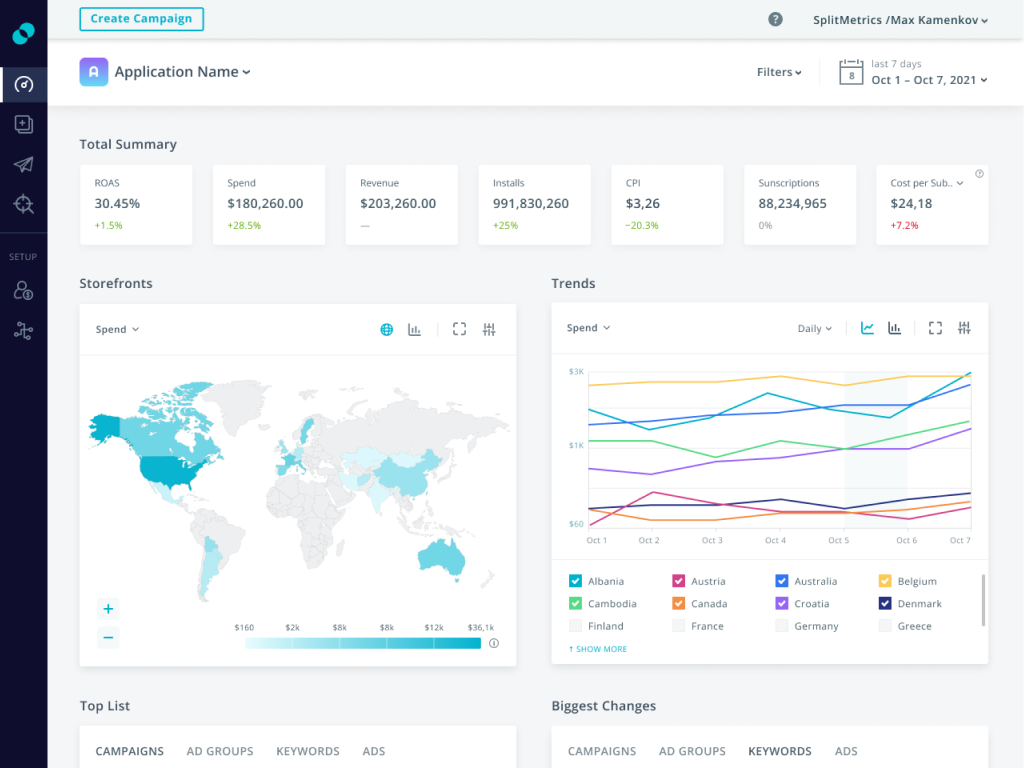Switch Storefronts to bar chart view
This screenshot has height=768, width=1024.
tap(415, 328)
